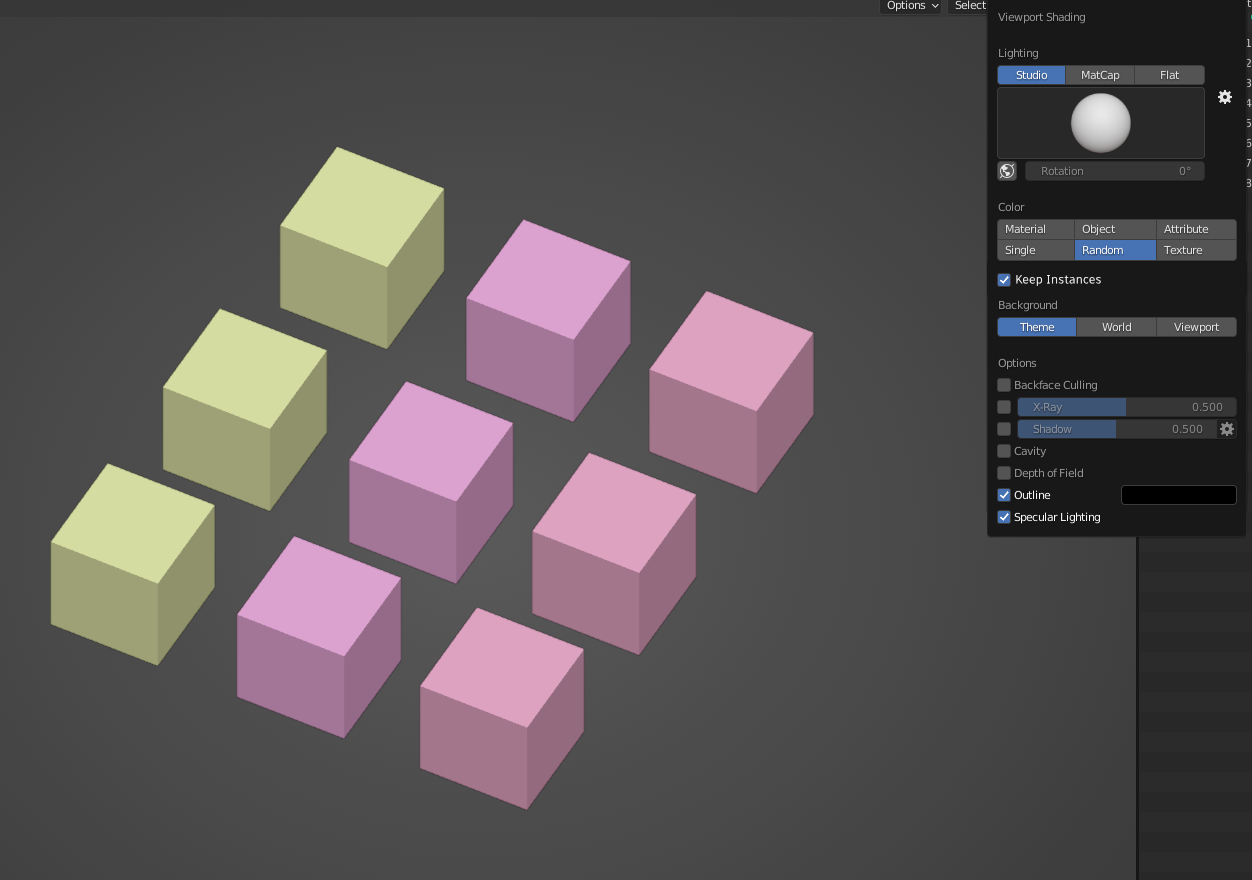
Task: Select the Random color mode
Action: [x=1115, y=250]
